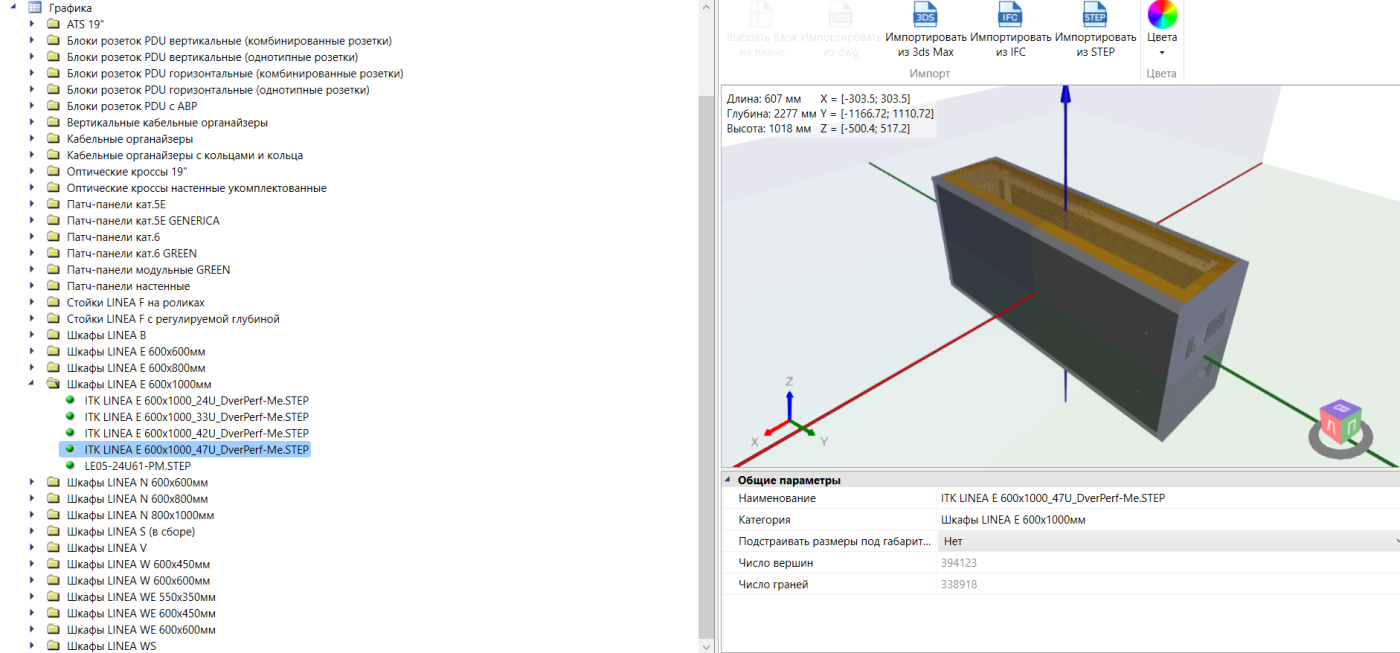
Task: Click the Длина: 607 мм dimension text
Action: tap(764, 99)
